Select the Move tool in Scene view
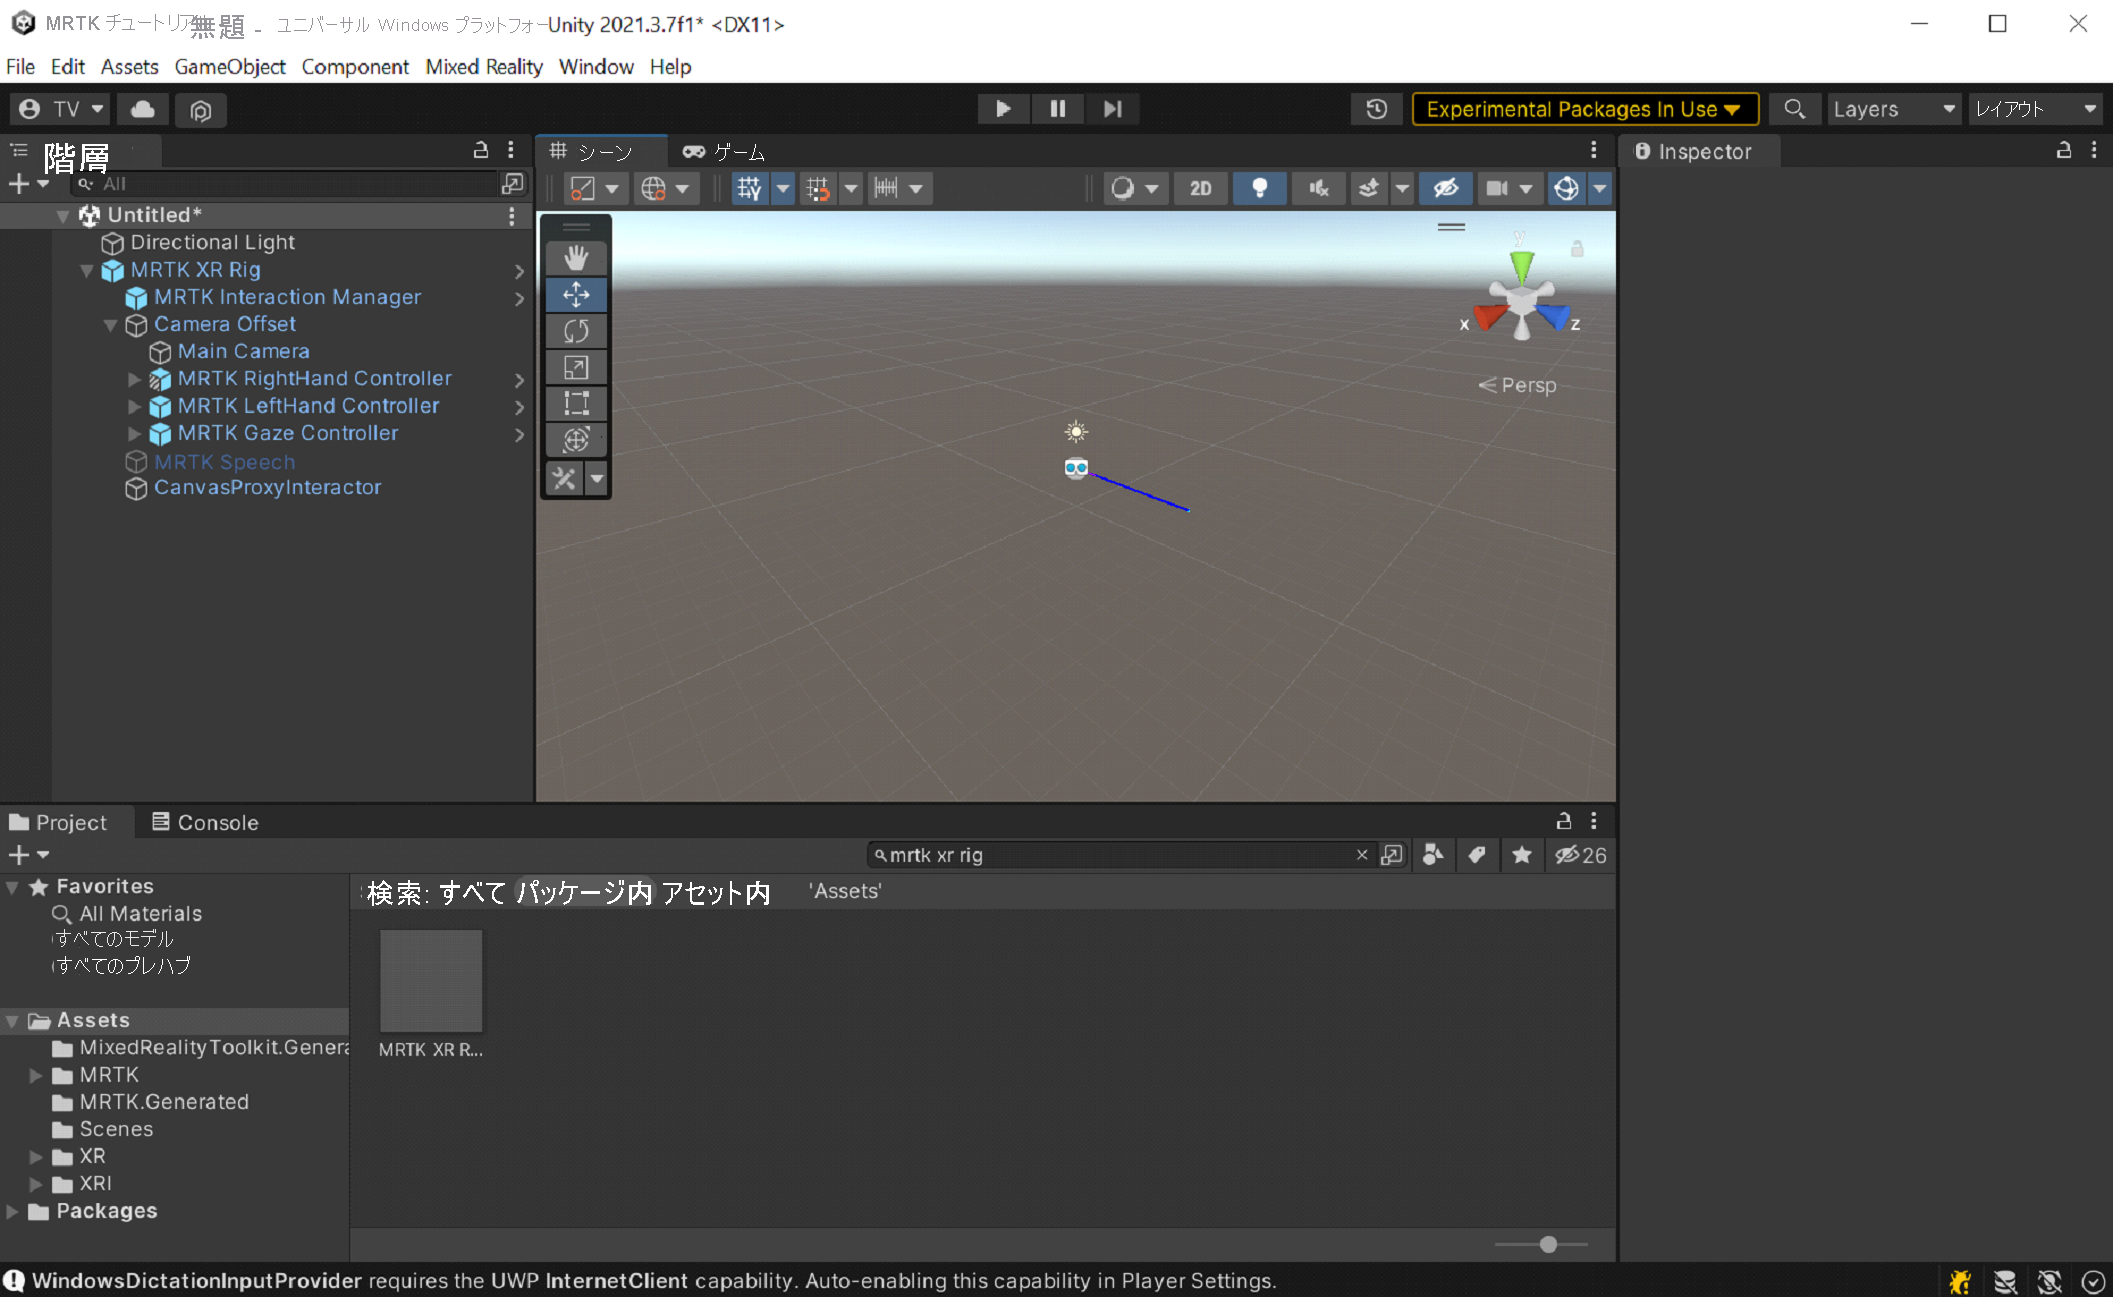 [x=577, y=294]
